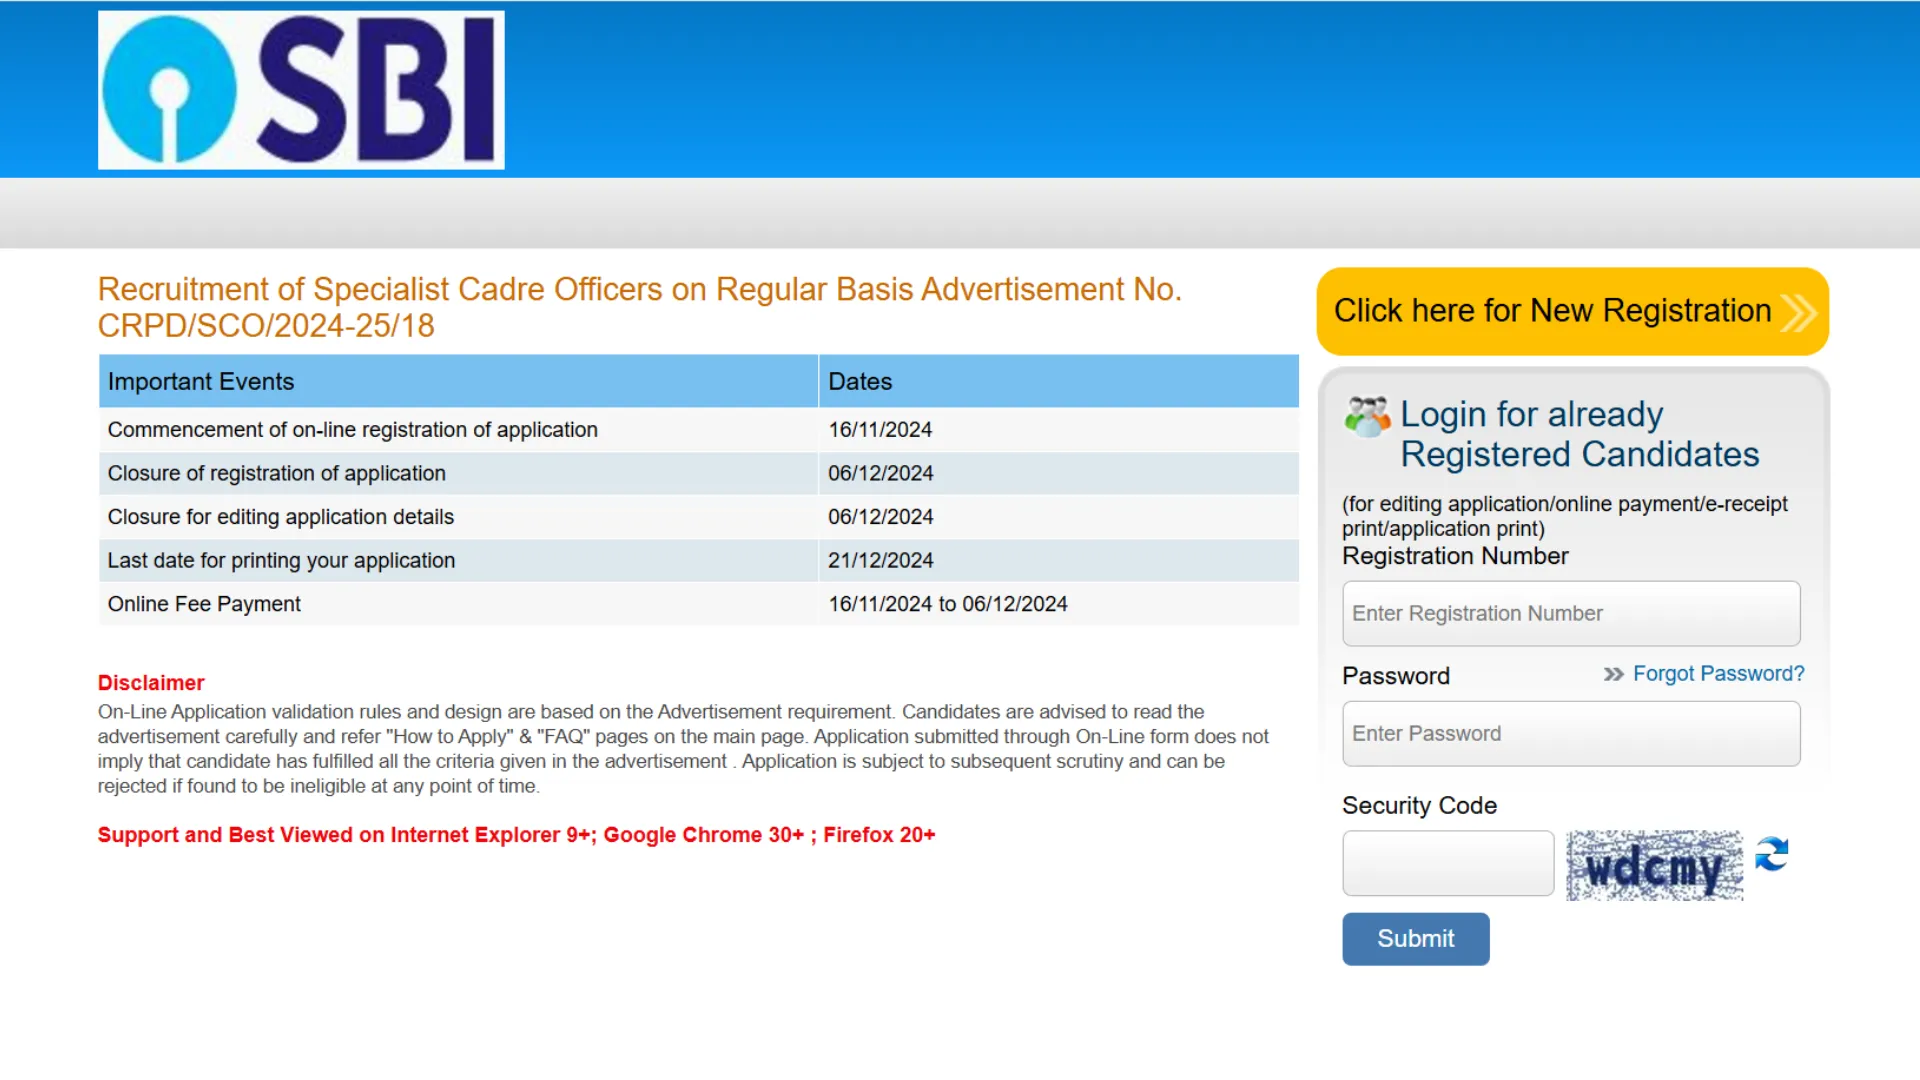Click the Login for already Registered Candidates heading

1579,434
